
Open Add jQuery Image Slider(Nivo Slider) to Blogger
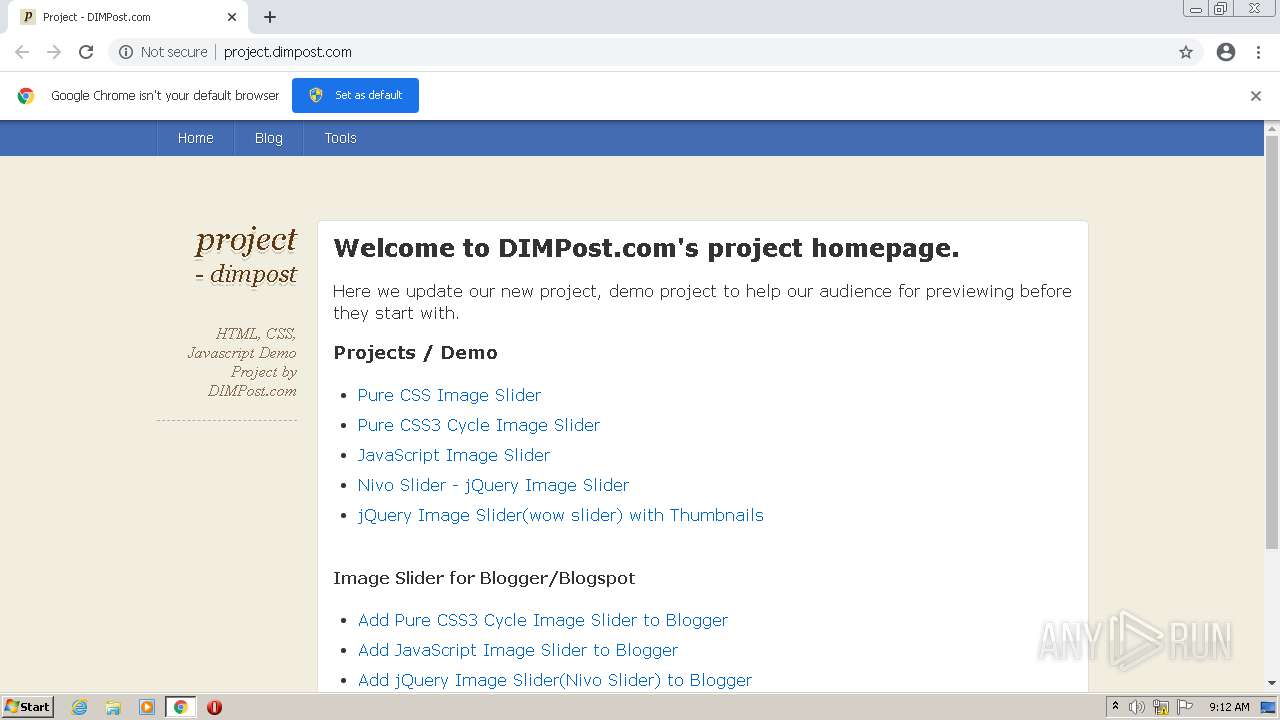tap(555, 680)
